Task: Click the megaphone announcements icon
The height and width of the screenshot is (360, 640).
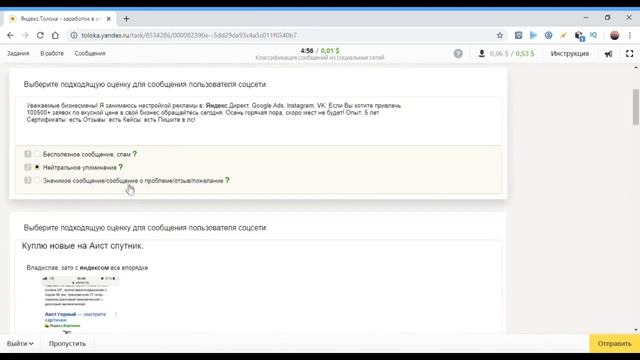Action: click(608, 54)
